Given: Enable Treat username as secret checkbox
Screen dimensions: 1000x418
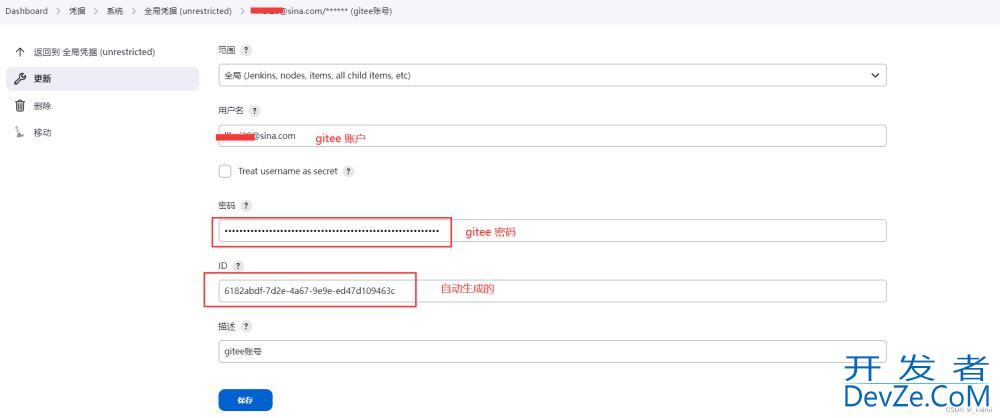Looking at the screenshot, I should click(224, 172).
